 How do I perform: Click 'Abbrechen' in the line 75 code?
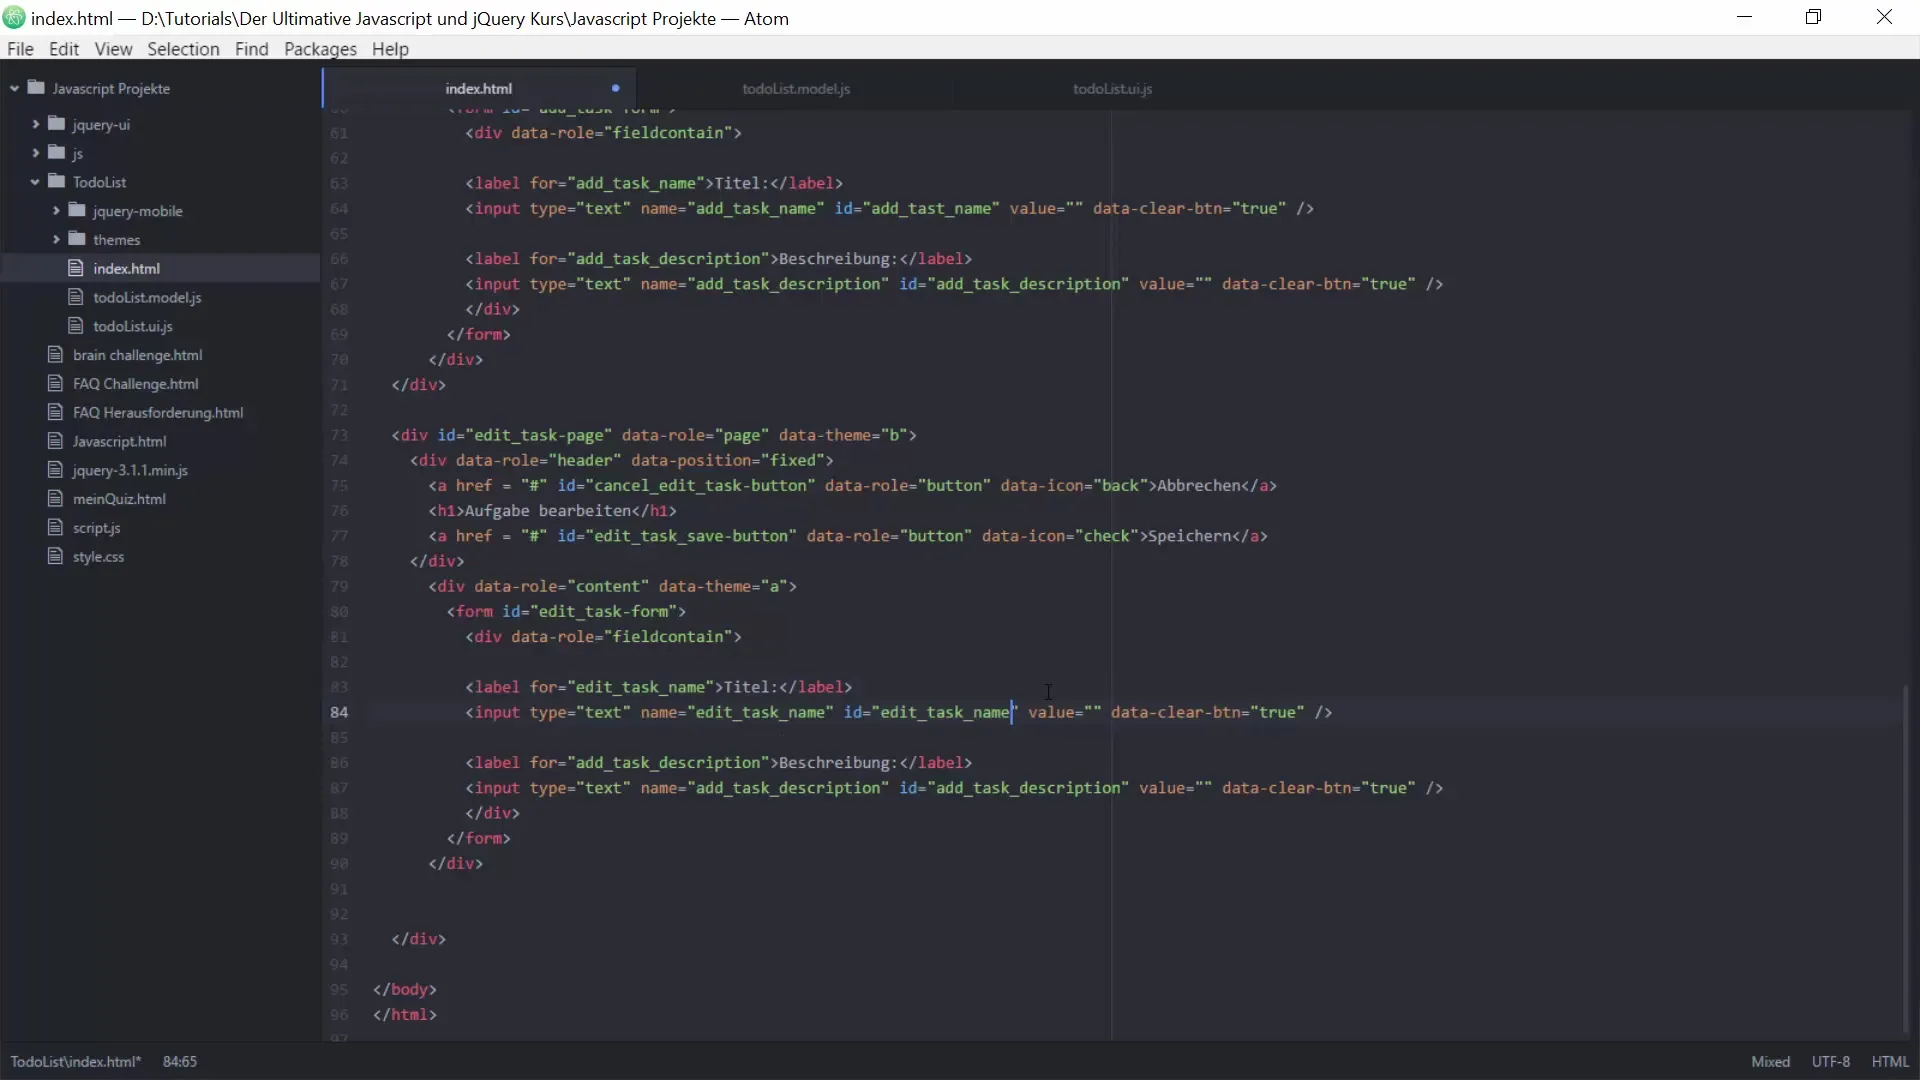click(1199, 485)
